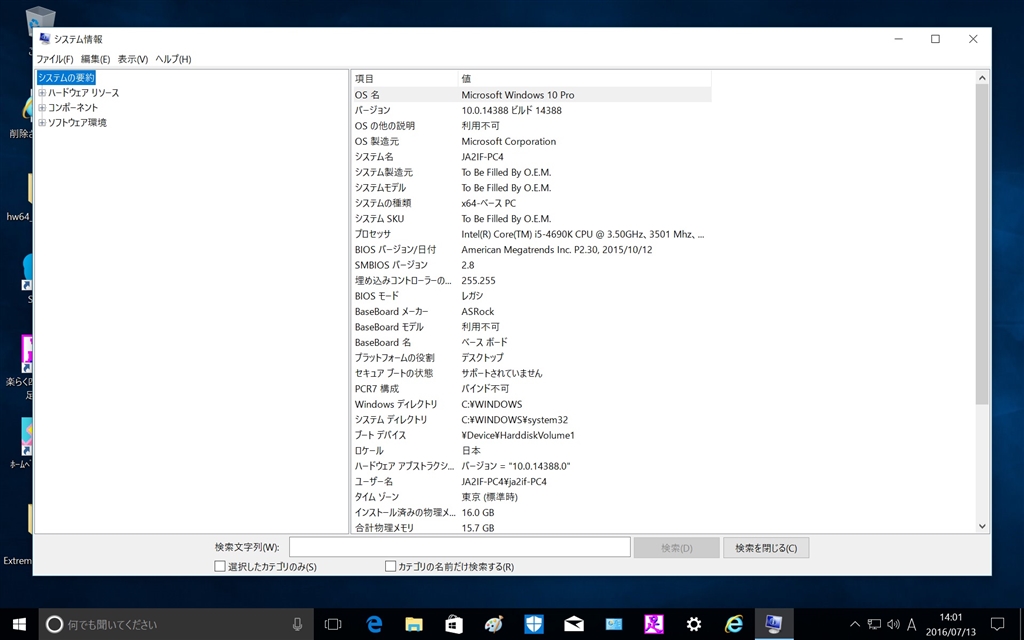Open the taskbar clock showing 14:01
This screenshot has width=1024, height=640.
[951, 624]
